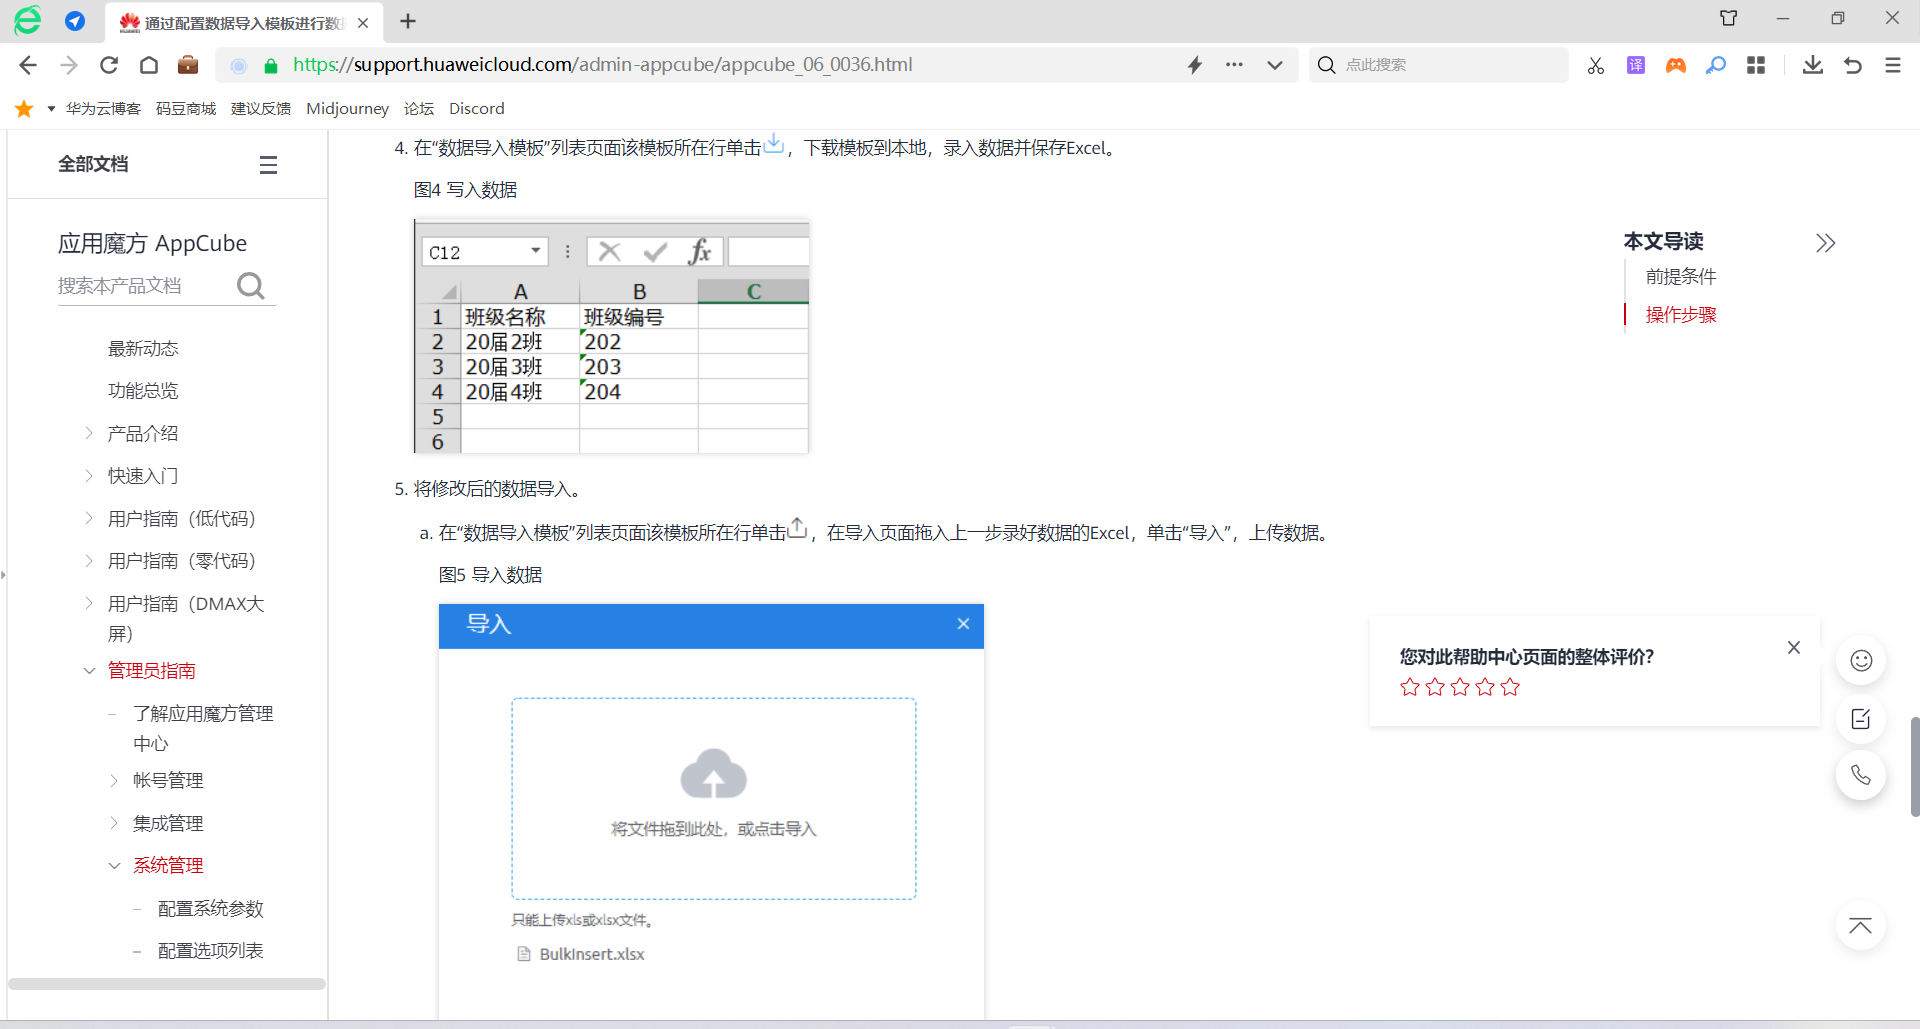Open 了解应用魔方管理中心 page
This screenshot has width=1920, height=1029.
pyautogui.click(x=203, y=728)
